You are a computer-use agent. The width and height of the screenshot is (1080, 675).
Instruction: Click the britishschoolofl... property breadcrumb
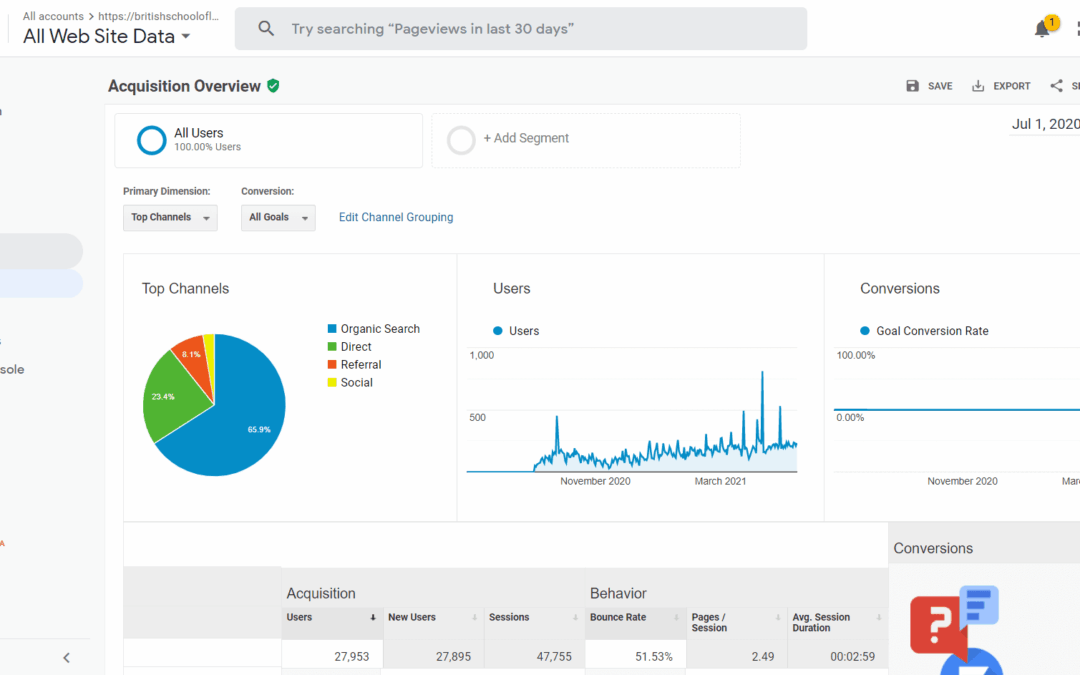(158, 16)
